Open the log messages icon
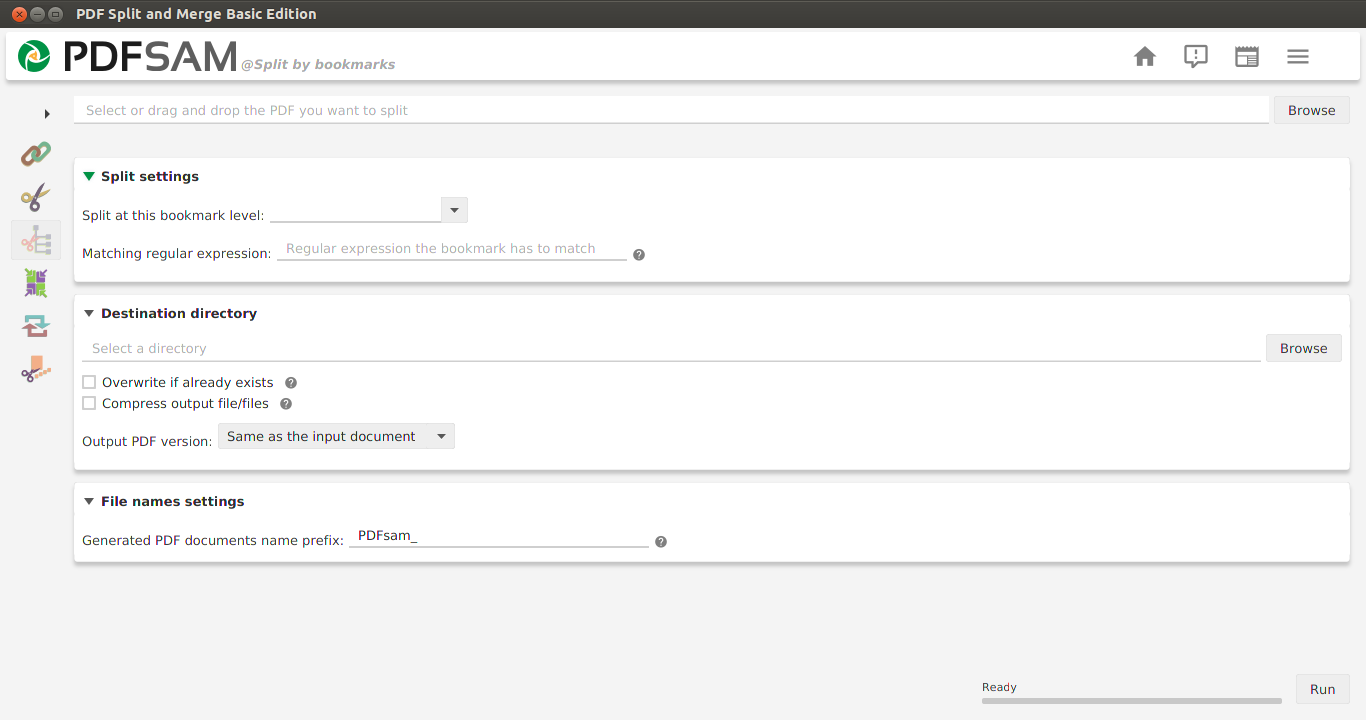This screenshot has height=720, width=1366. [x=1196, y=57]
